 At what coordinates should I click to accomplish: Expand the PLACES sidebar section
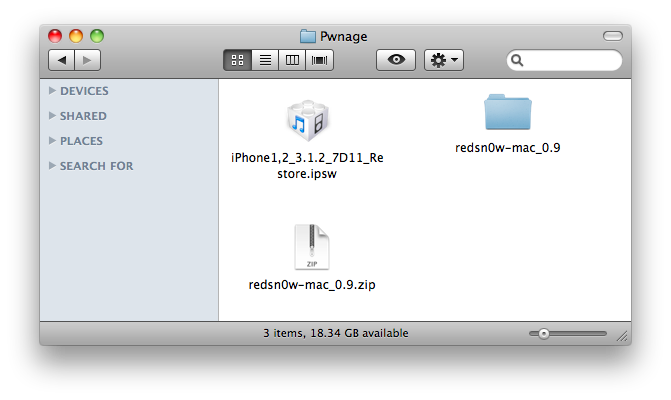[x=52, y=141]
